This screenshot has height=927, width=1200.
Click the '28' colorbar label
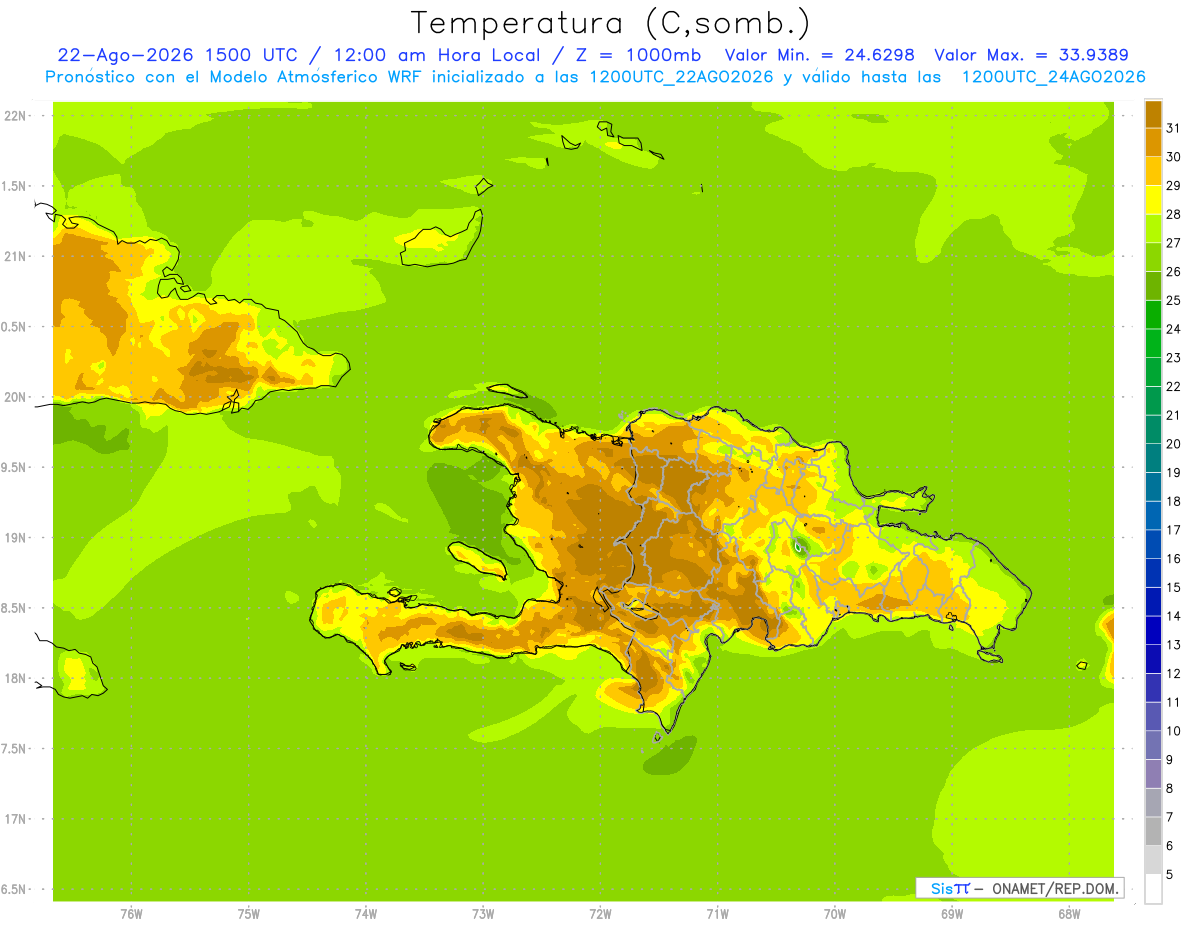[x=1173, y=214]
